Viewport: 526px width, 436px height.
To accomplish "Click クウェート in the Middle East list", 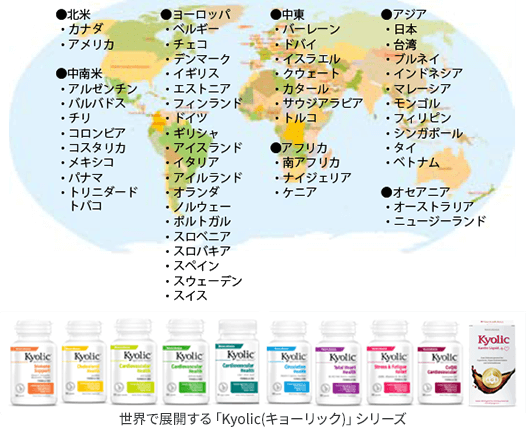I will coord(311,73).
